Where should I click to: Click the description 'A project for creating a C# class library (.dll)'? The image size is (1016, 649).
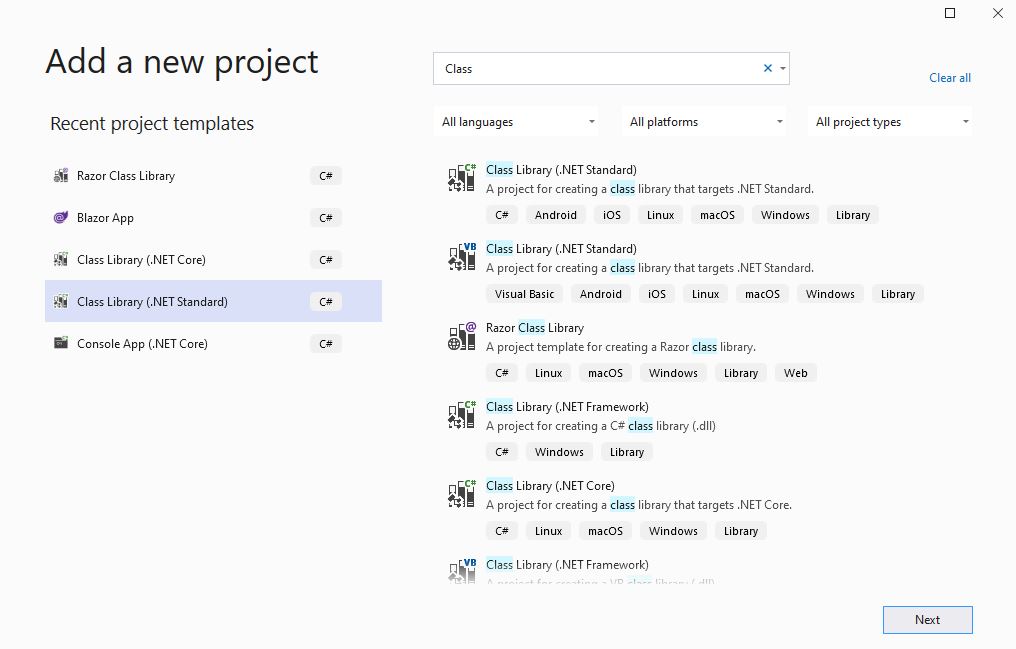click(601, 426)
